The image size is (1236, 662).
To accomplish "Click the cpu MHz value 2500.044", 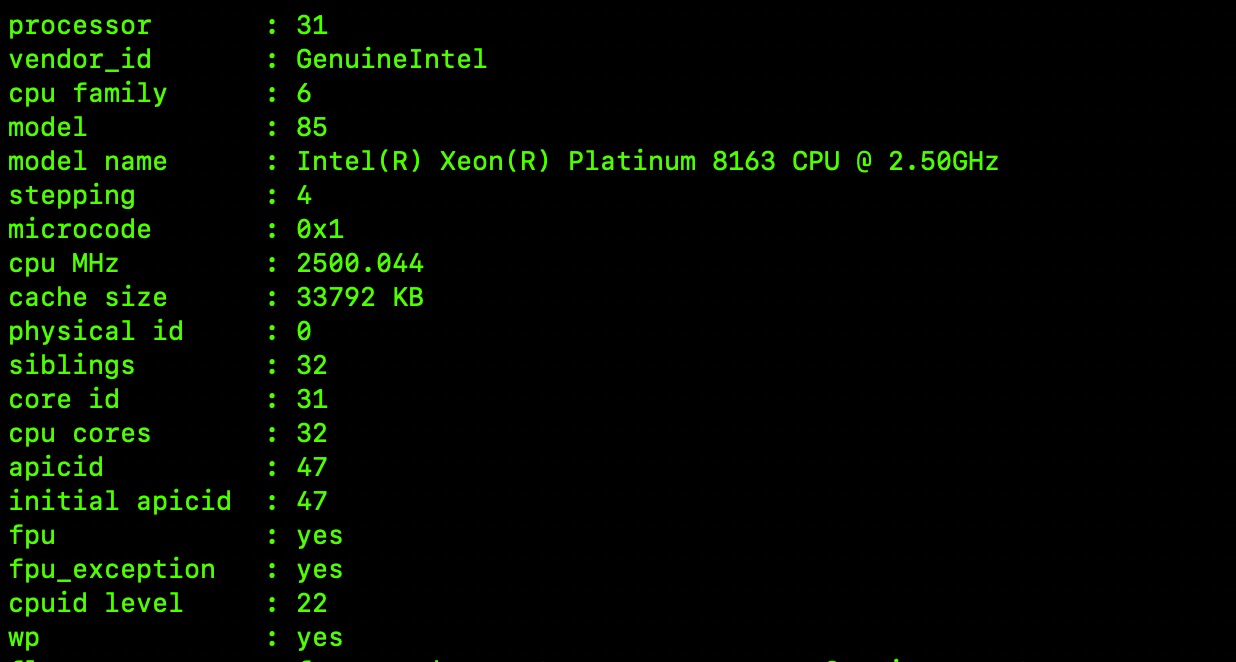I will [x=360, y=263].
